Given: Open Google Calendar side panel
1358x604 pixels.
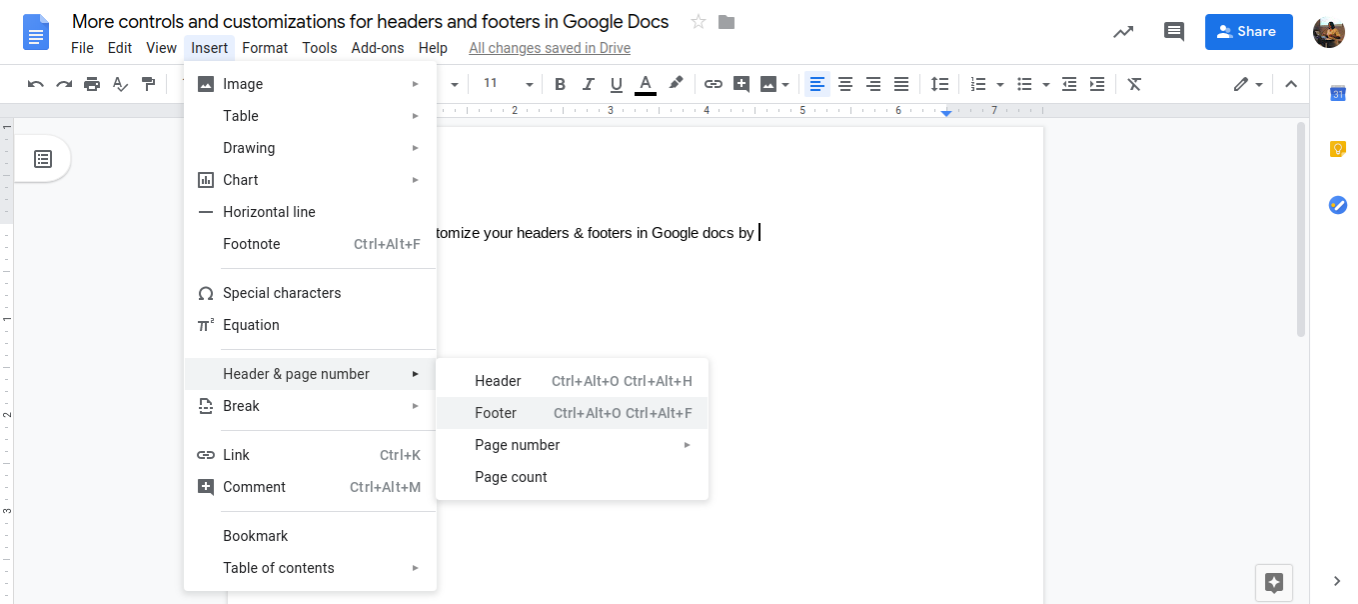Looking at the screenshot, I should [1337, 93].
